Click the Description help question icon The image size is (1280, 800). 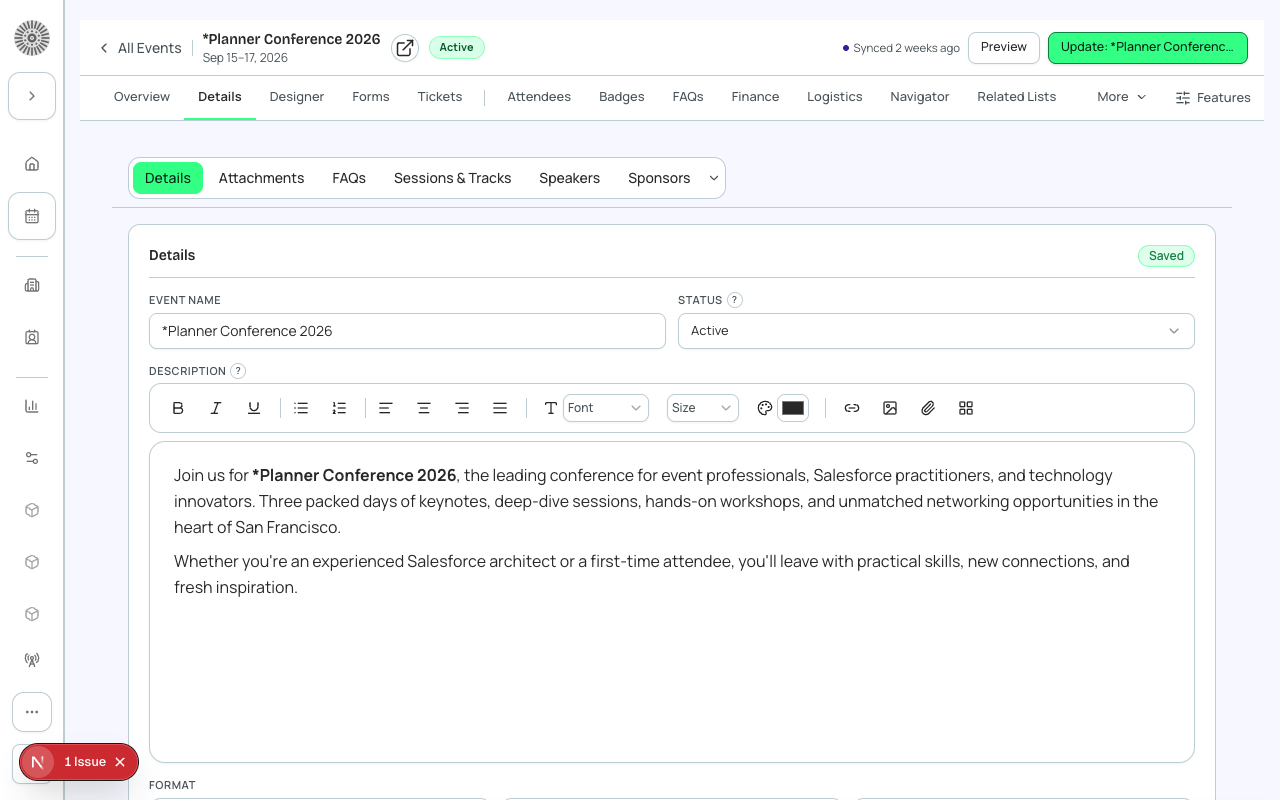click(238, 371)
